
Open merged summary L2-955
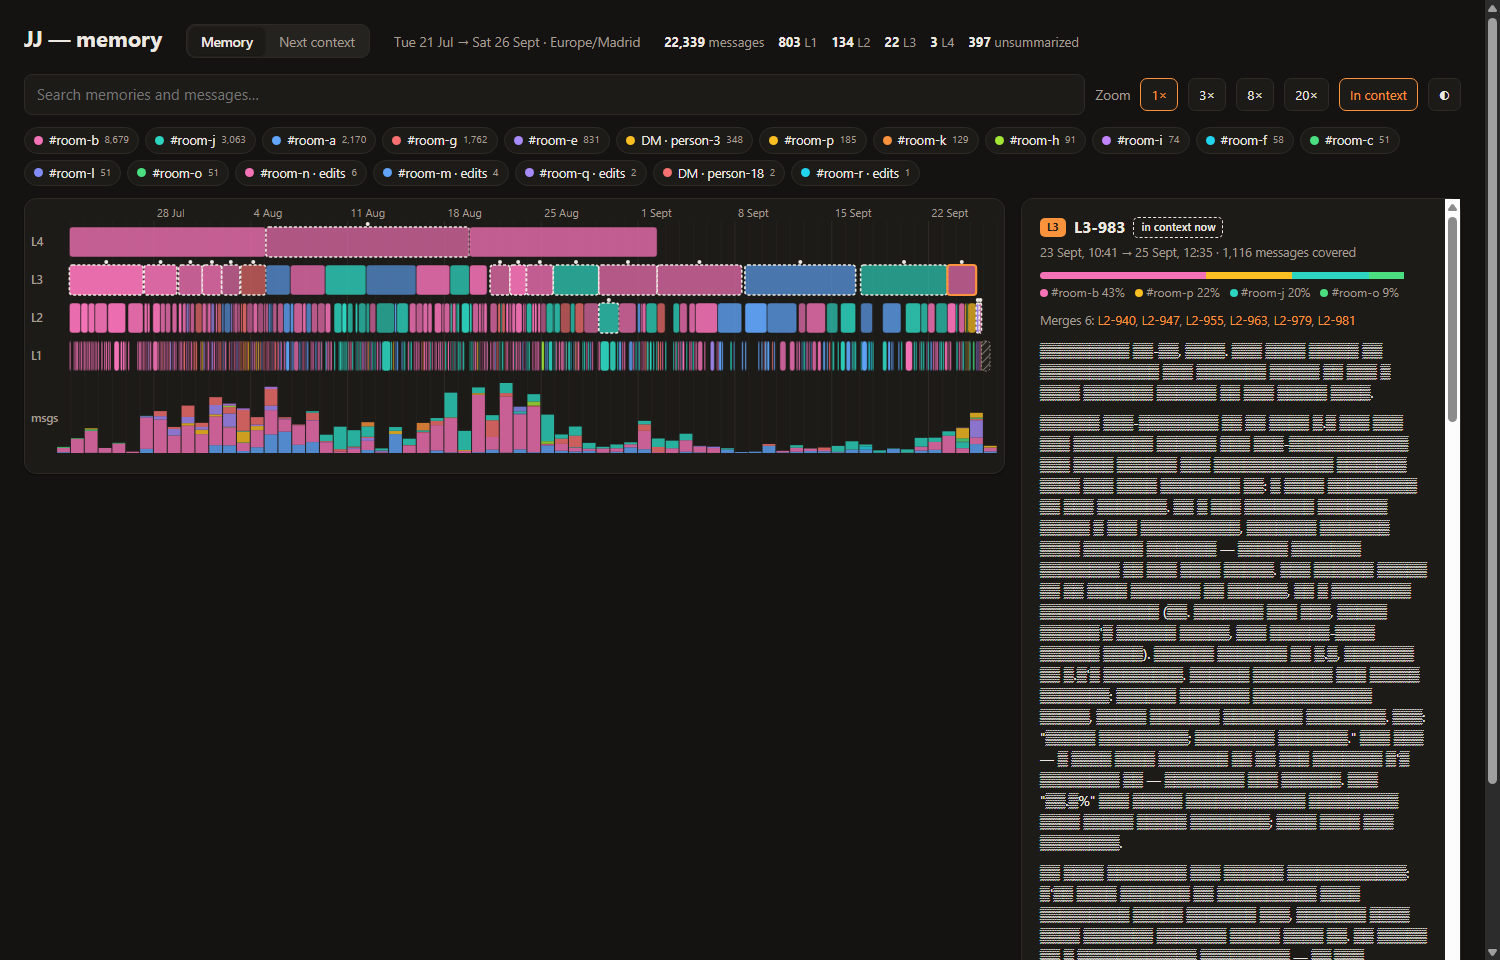[x=1205, y=321]
